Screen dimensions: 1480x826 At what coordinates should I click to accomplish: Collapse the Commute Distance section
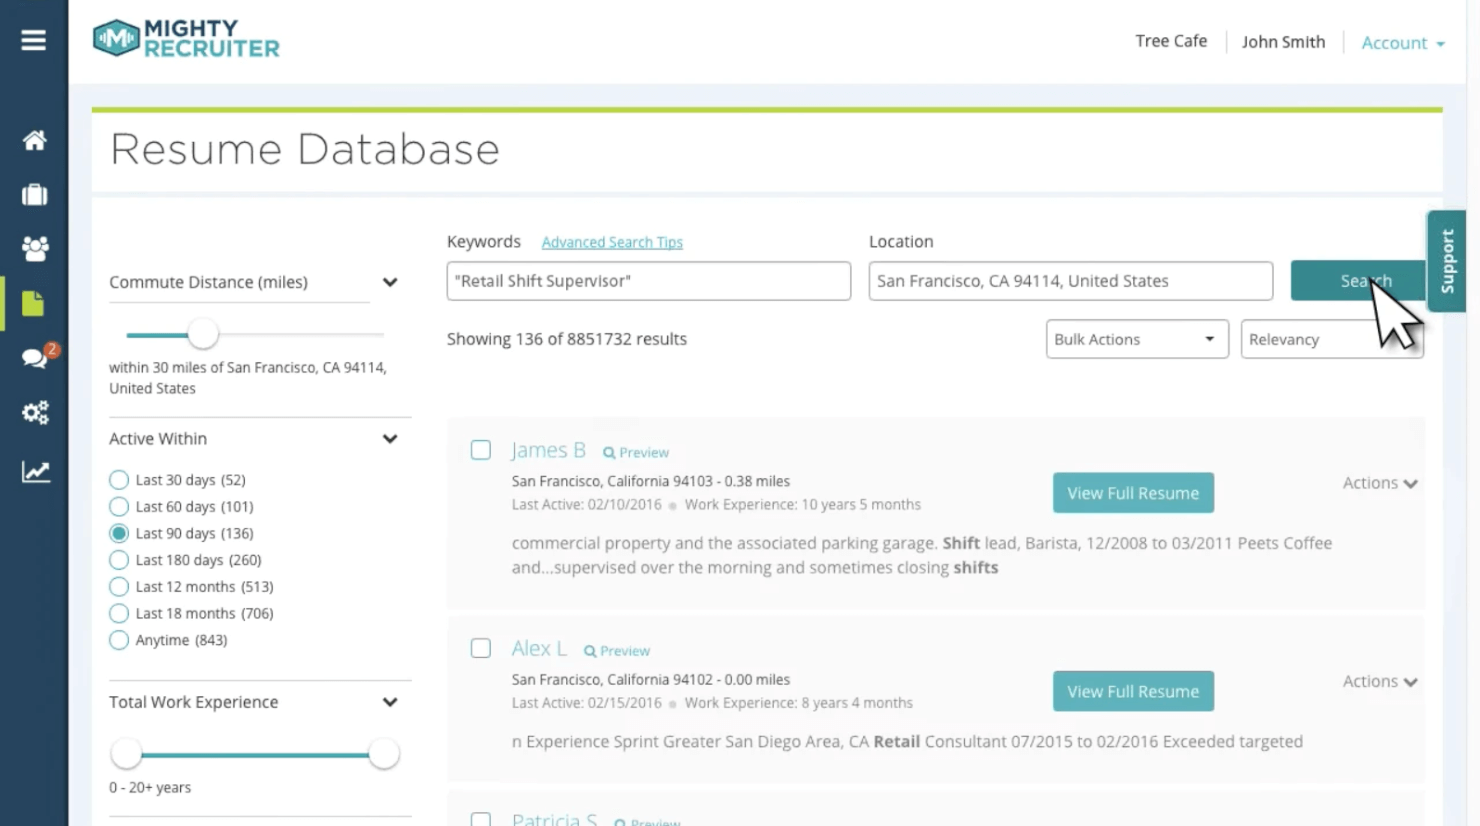(x=389, y=282)
